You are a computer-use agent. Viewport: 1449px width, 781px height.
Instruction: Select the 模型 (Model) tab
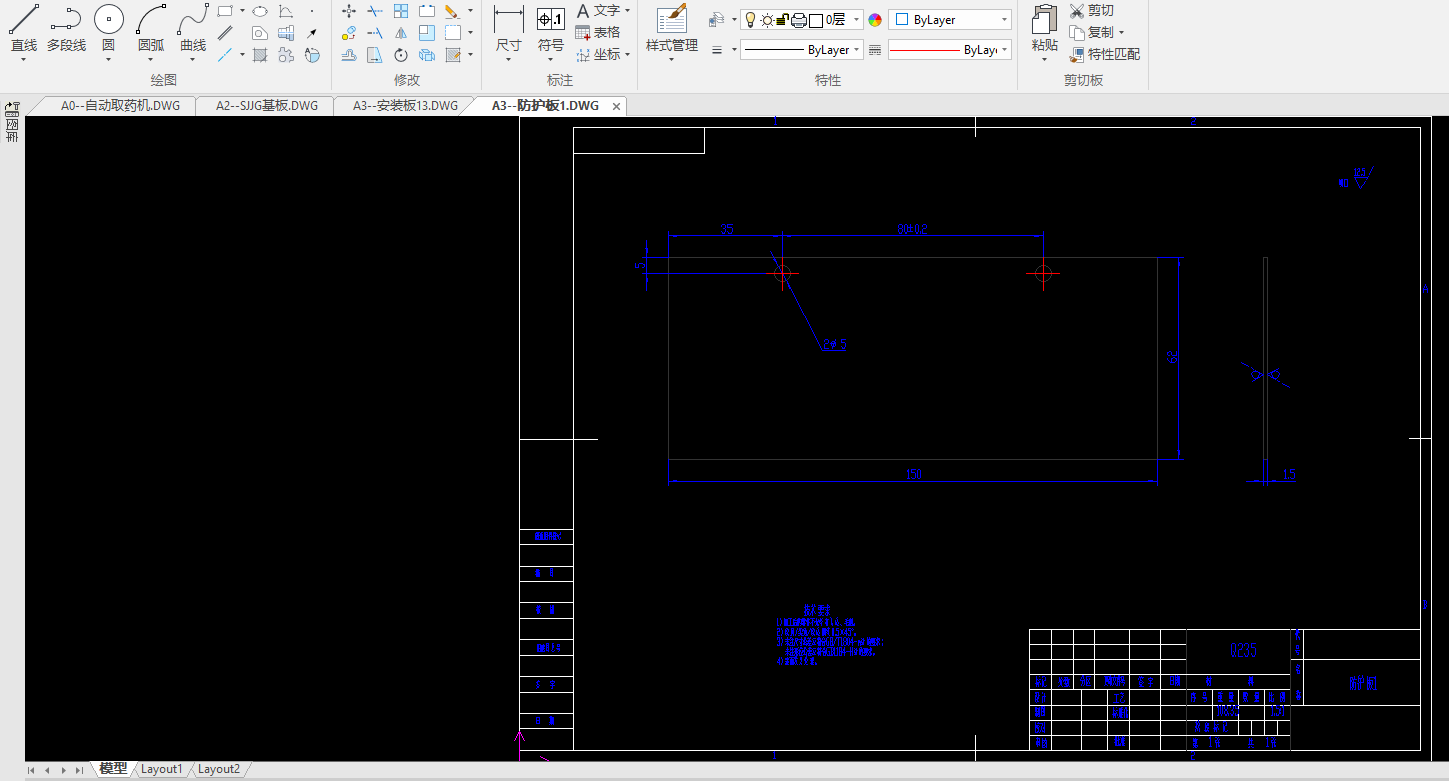[x=113, y=769]
